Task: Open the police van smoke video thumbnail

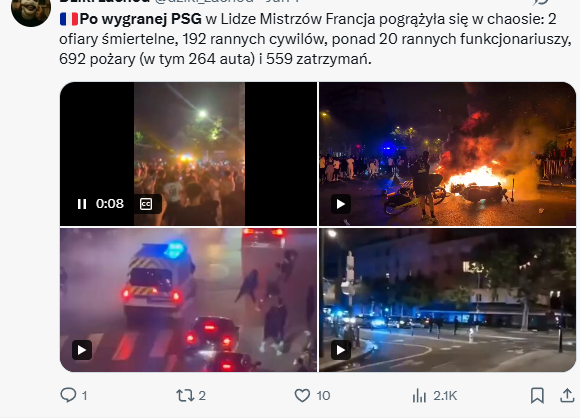Action: tap(189, 300)
